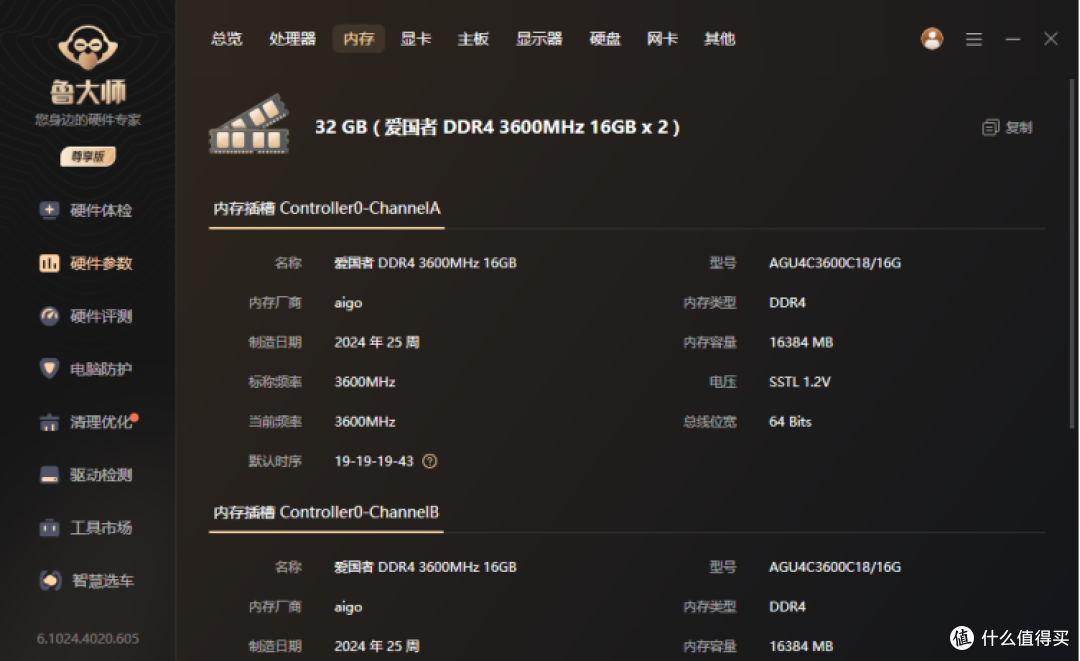Open the 显卡 tab
This screenshot has height=661, width=1080.
coord(416,38)
